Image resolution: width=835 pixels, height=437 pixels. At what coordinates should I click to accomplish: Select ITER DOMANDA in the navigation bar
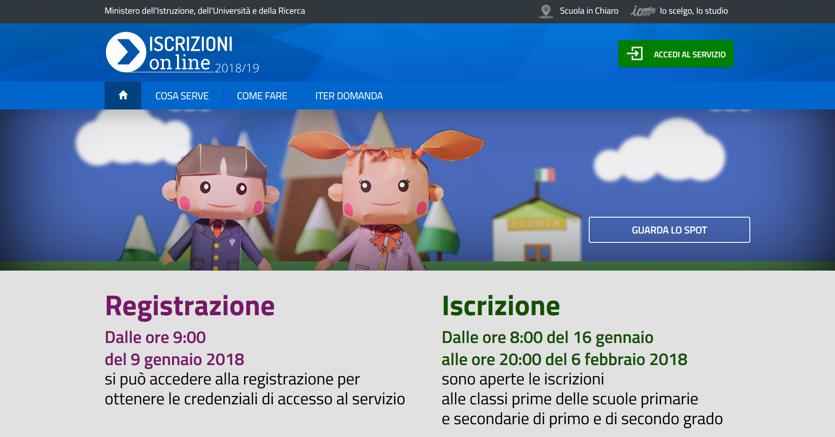tap(349, 96)
